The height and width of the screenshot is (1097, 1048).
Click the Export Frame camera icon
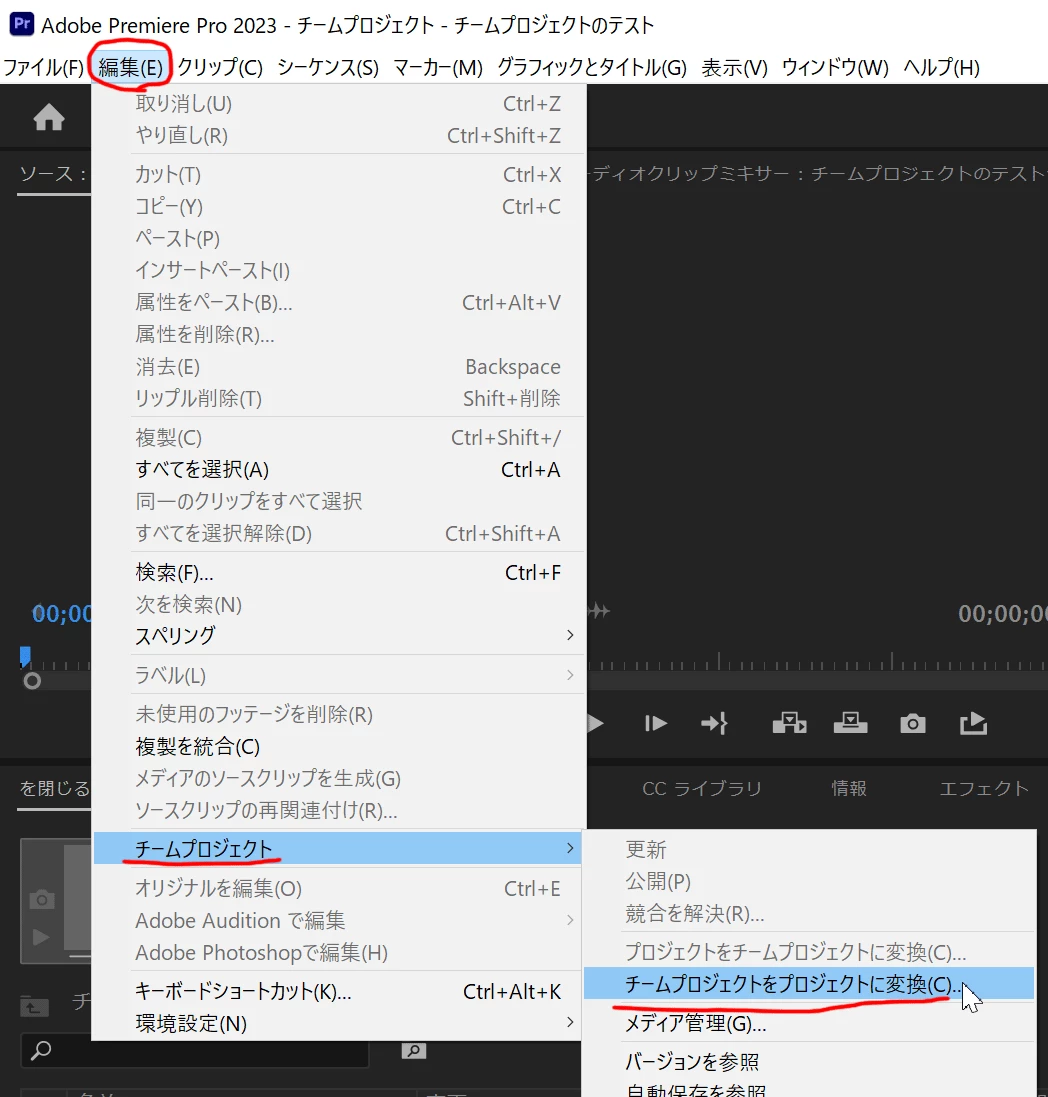[912, 723]
